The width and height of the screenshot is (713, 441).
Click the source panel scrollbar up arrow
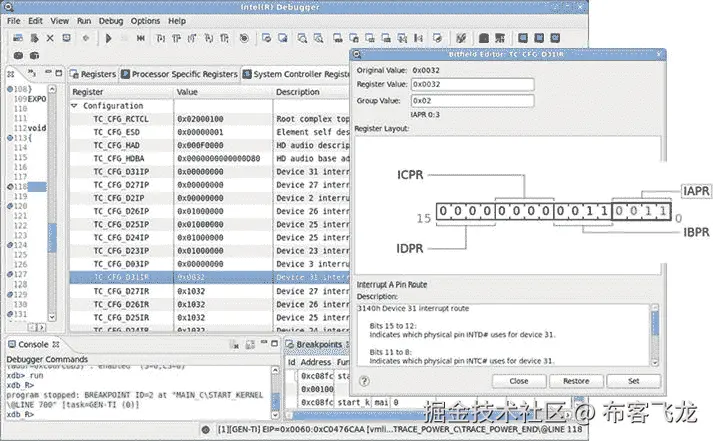point(52,89)
